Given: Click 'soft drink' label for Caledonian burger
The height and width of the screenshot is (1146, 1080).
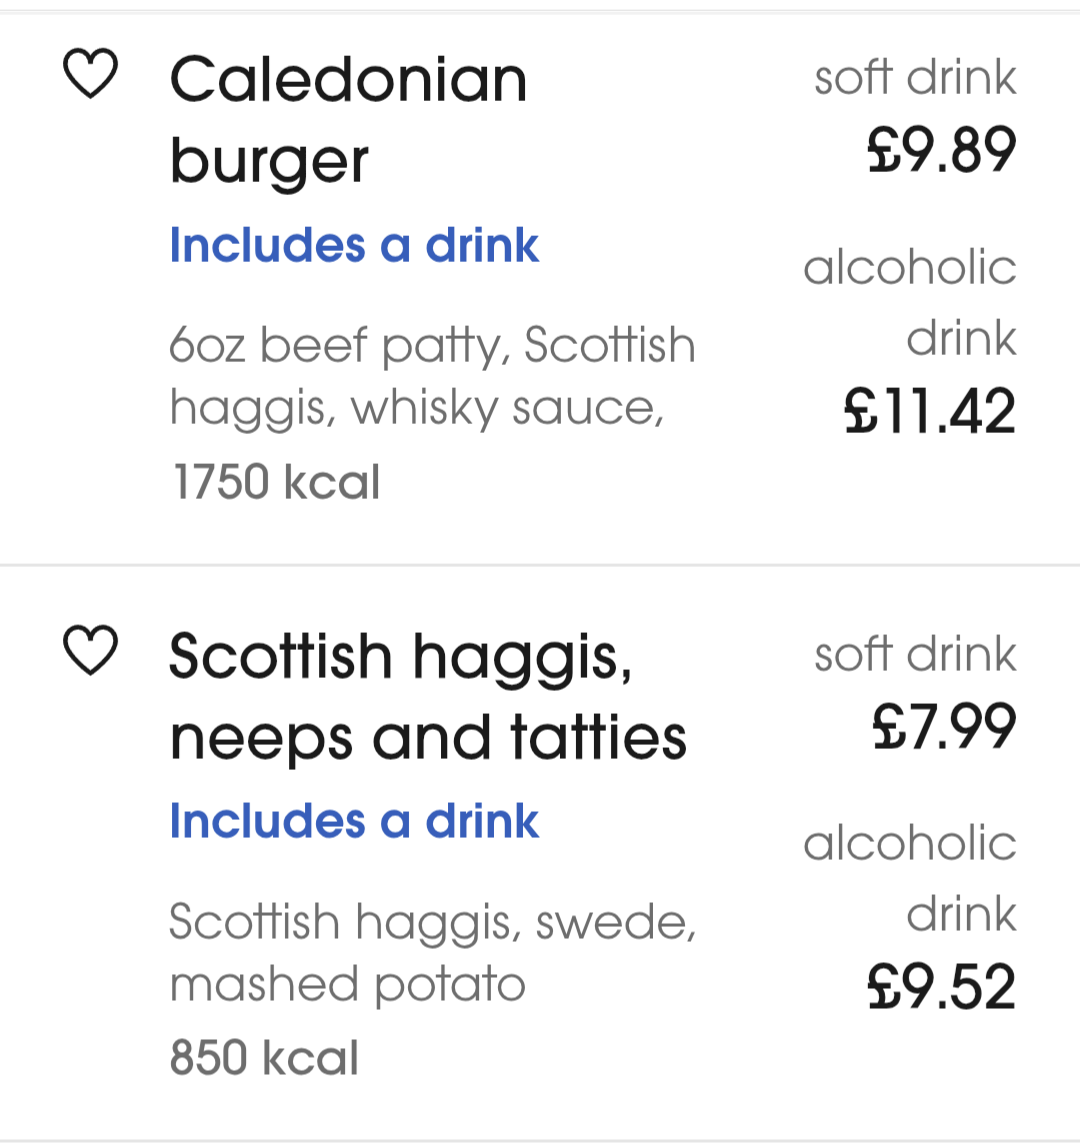Looking at the screenshot, I should click(915, 78).
